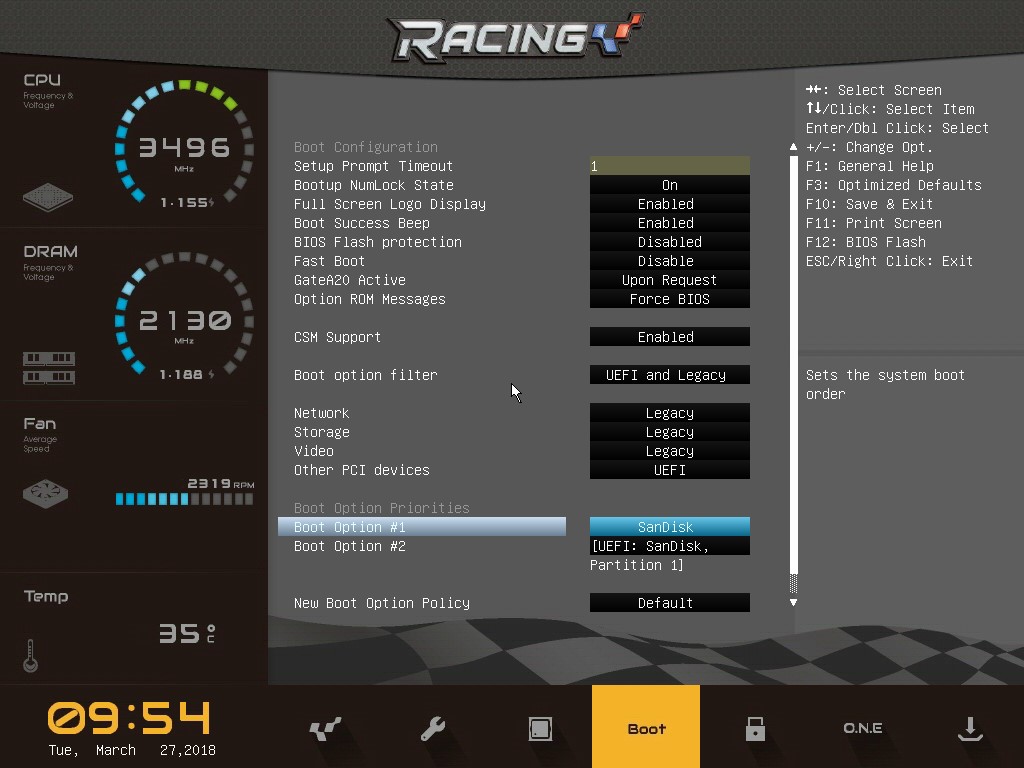Screen dimensions: 1024x768
Task: Switch to the O.N.E tab
Action: (862, 728)
